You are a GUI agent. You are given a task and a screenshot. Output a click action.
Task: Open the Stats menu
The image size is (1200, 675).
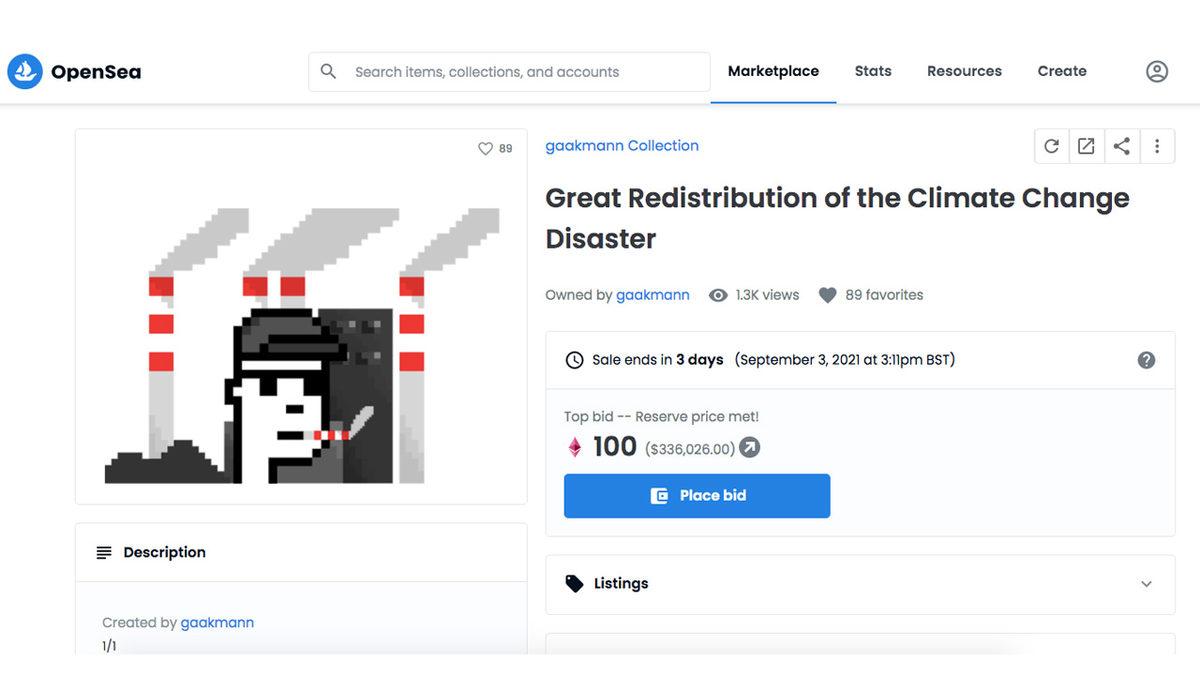tap(873, 71)
